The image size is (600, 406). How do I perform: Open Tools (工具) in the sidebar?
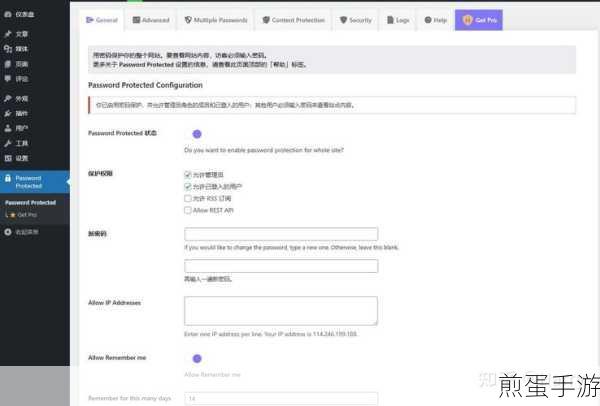tap(16, 143)
